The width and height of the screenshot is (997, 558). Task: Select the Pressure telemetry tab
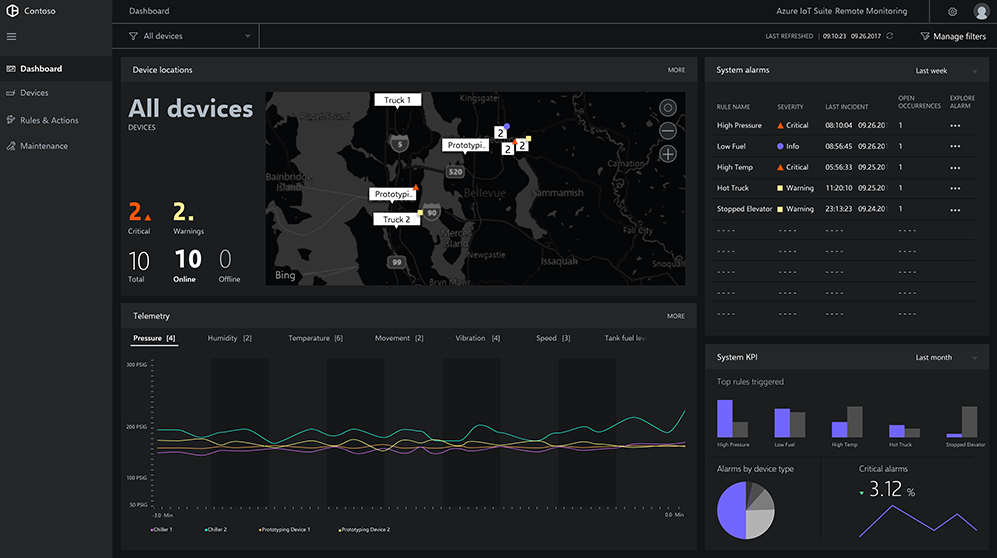[x=154, y=338]
